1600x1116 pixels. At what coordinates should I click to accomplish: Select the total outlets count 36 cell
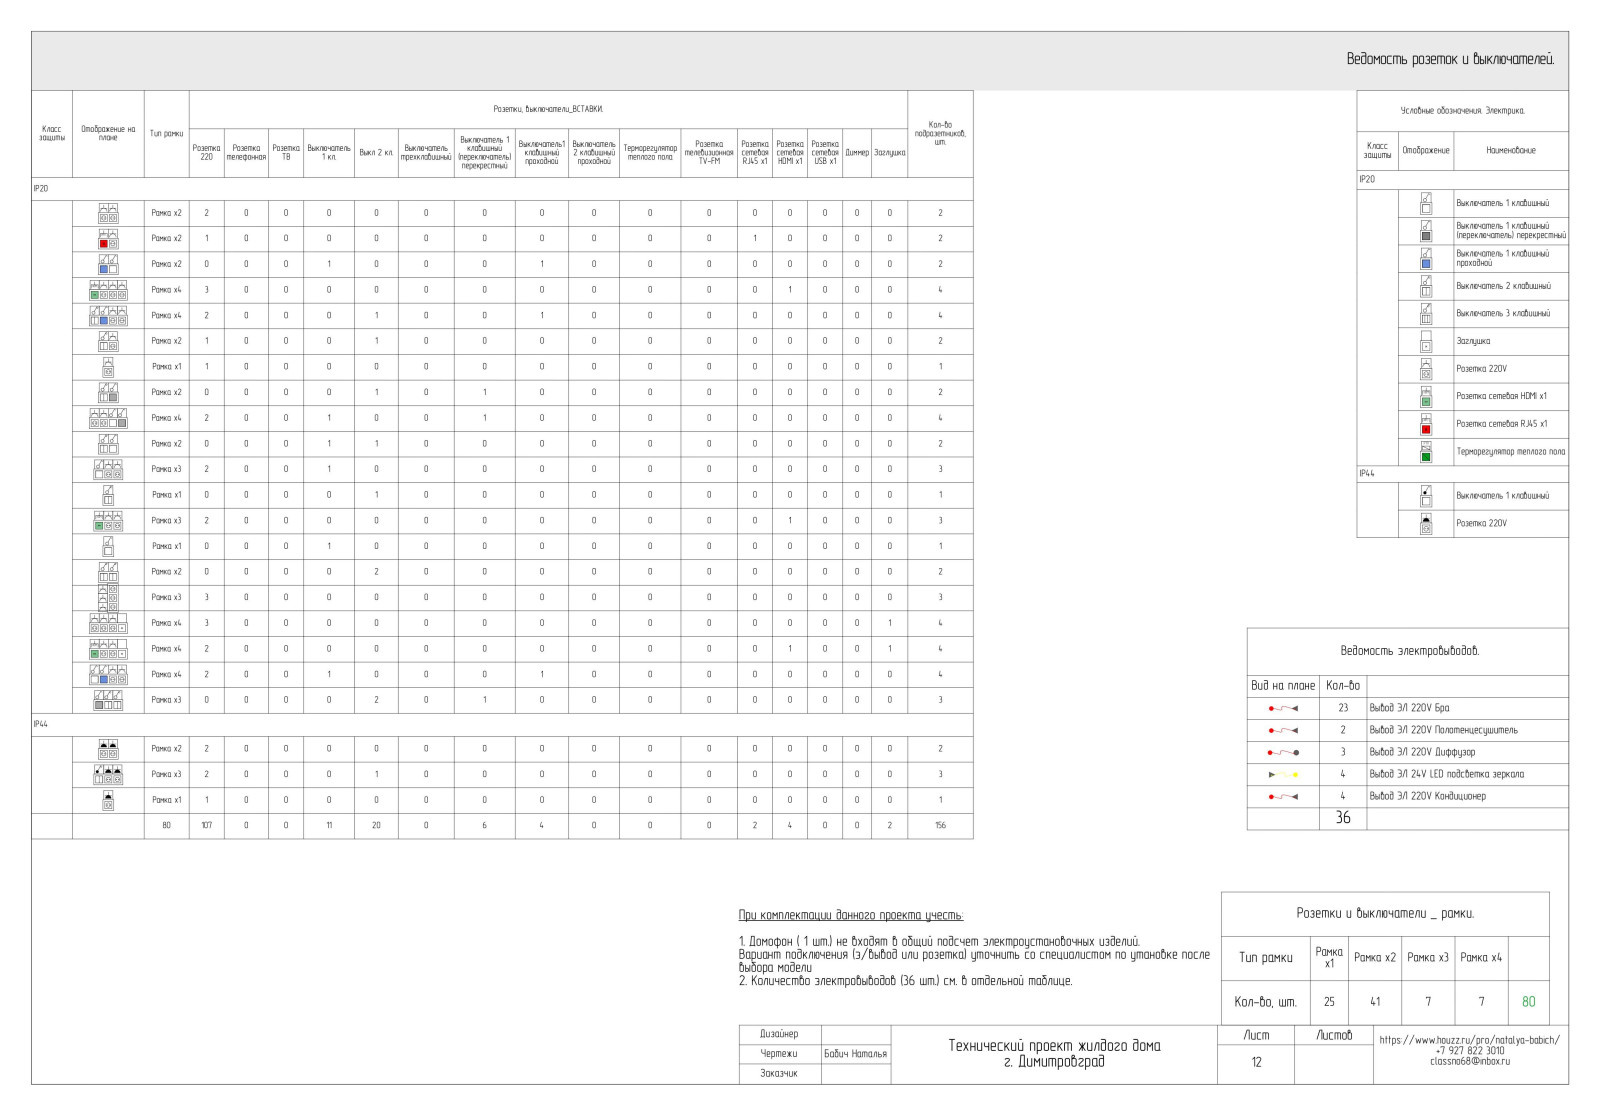[x=1343, y=818]
